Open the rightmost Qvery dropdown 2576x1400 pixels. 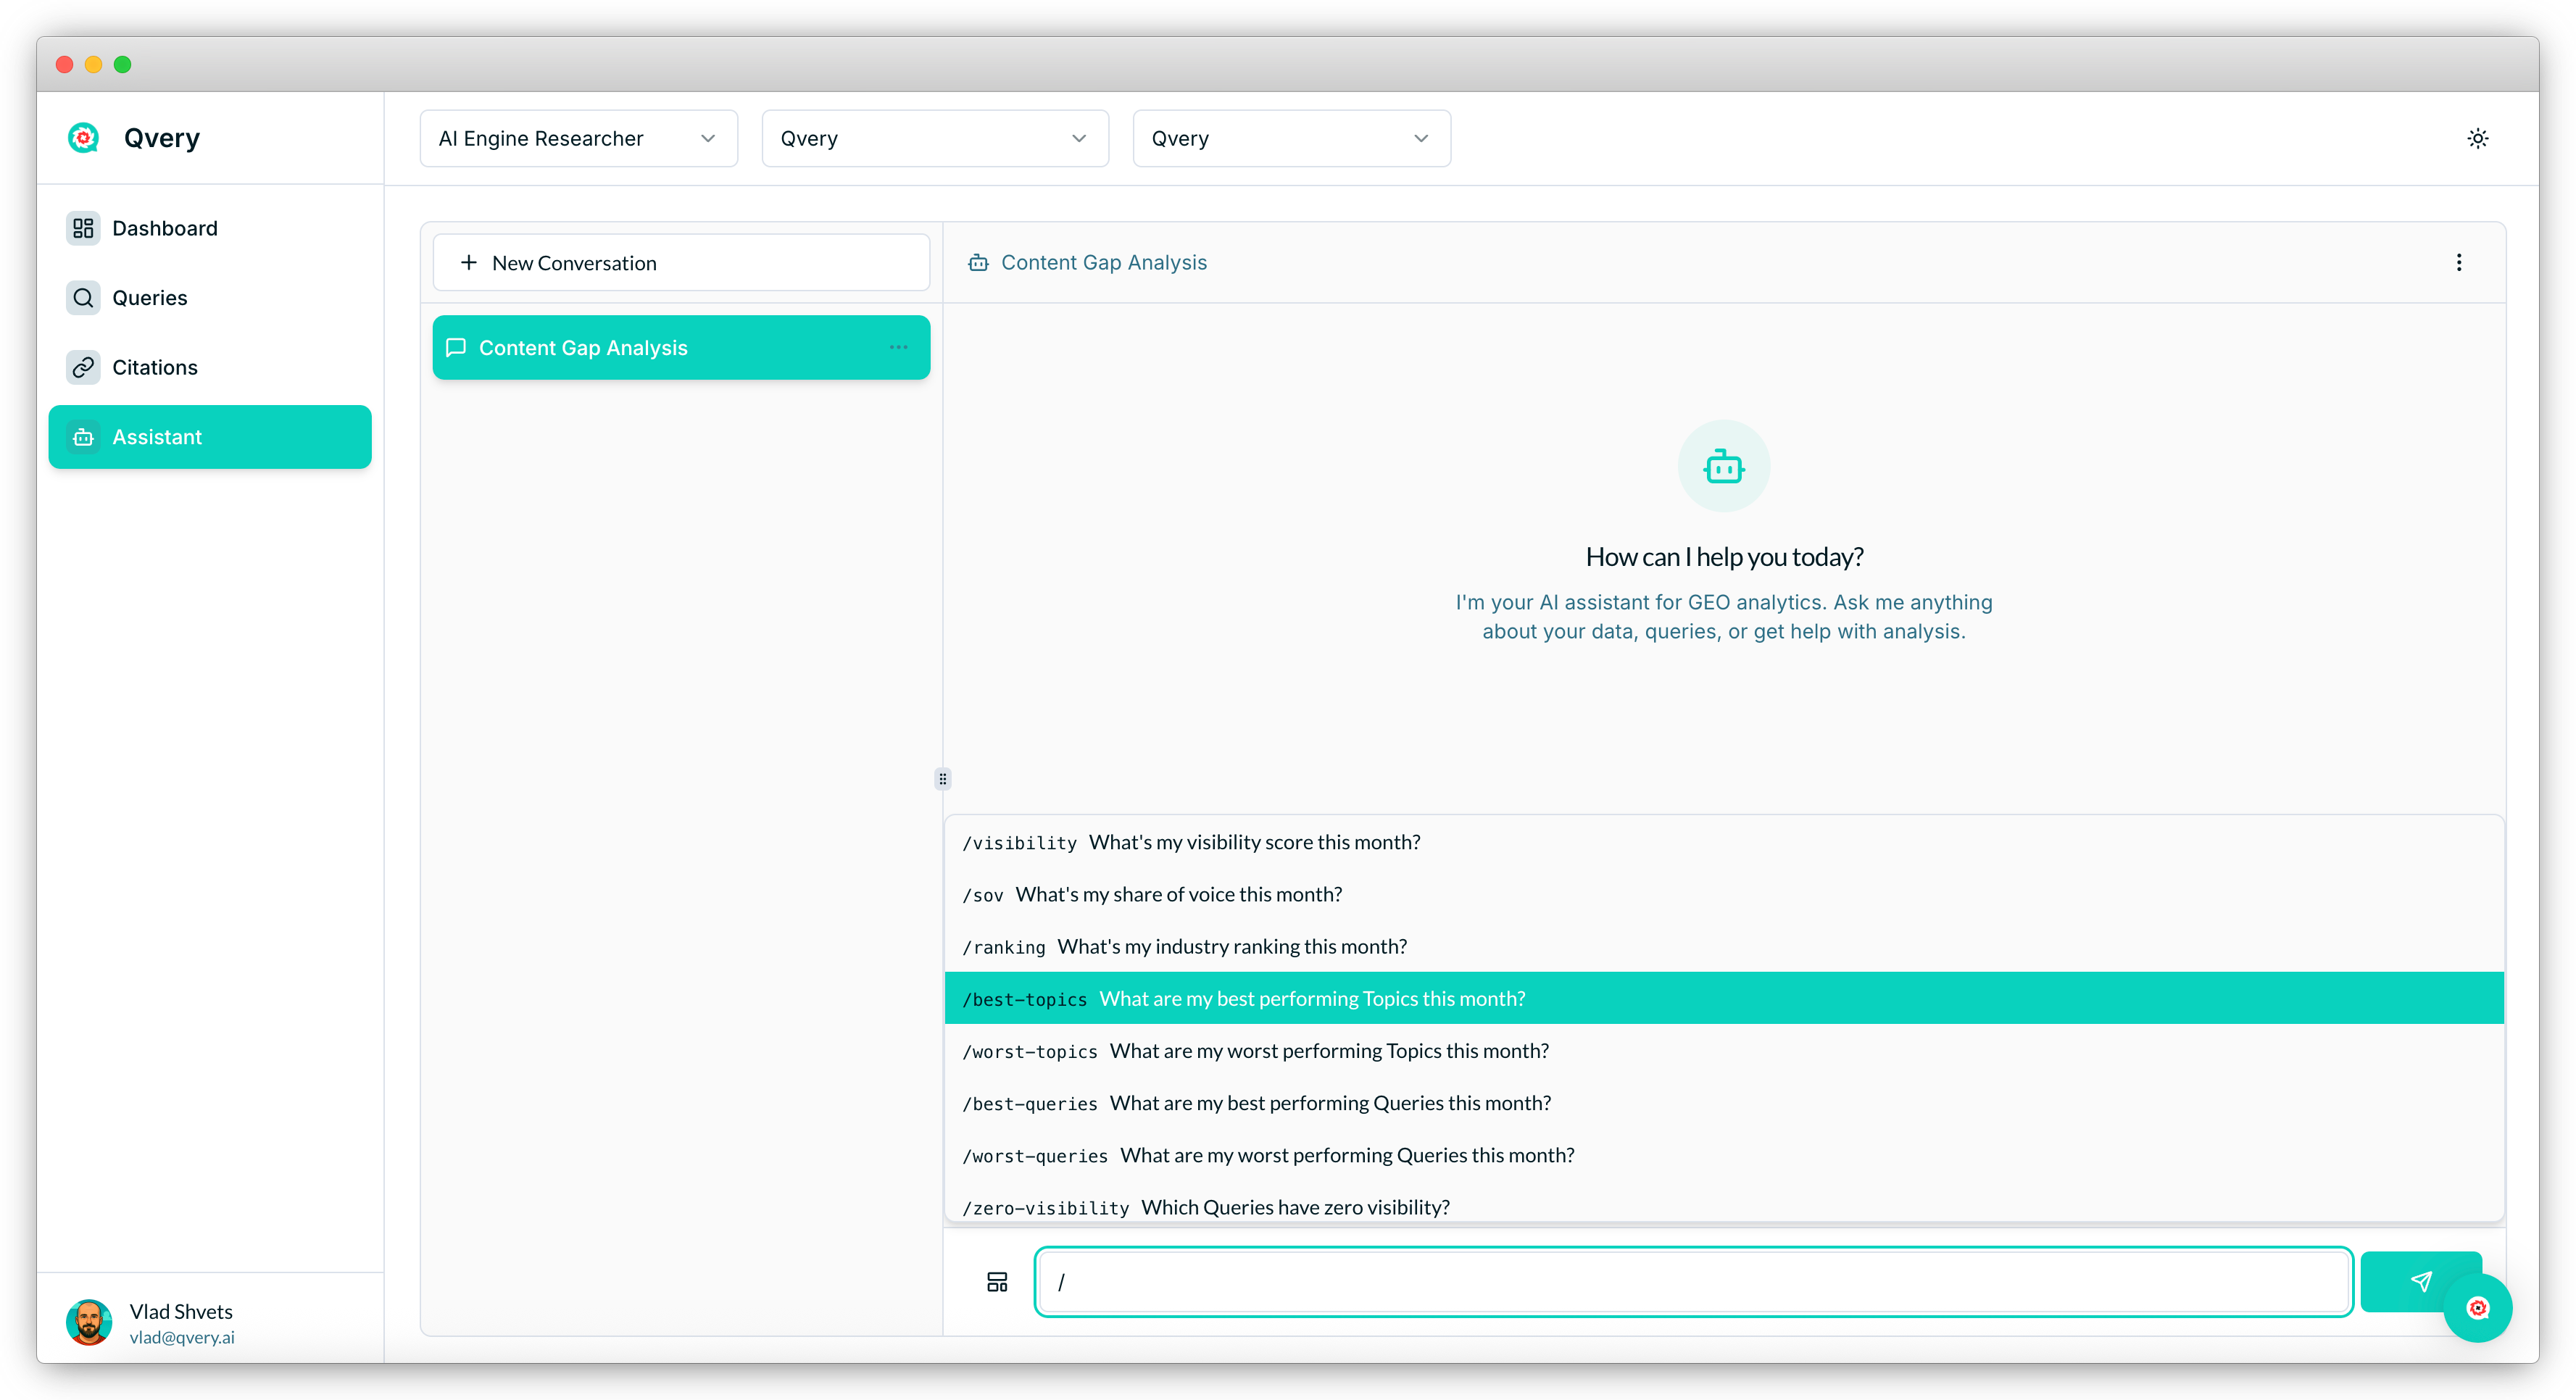[1290, 138]
